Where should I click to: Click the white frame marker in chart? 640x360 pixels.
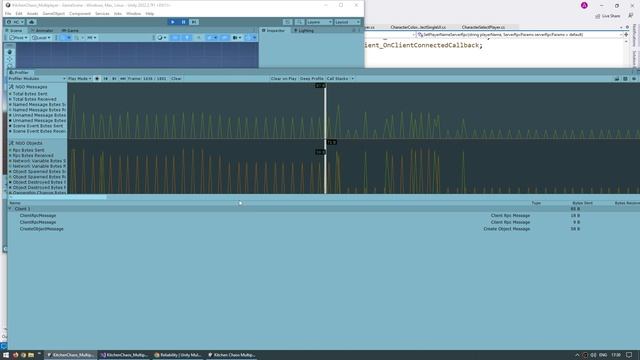tap(325, 139)
